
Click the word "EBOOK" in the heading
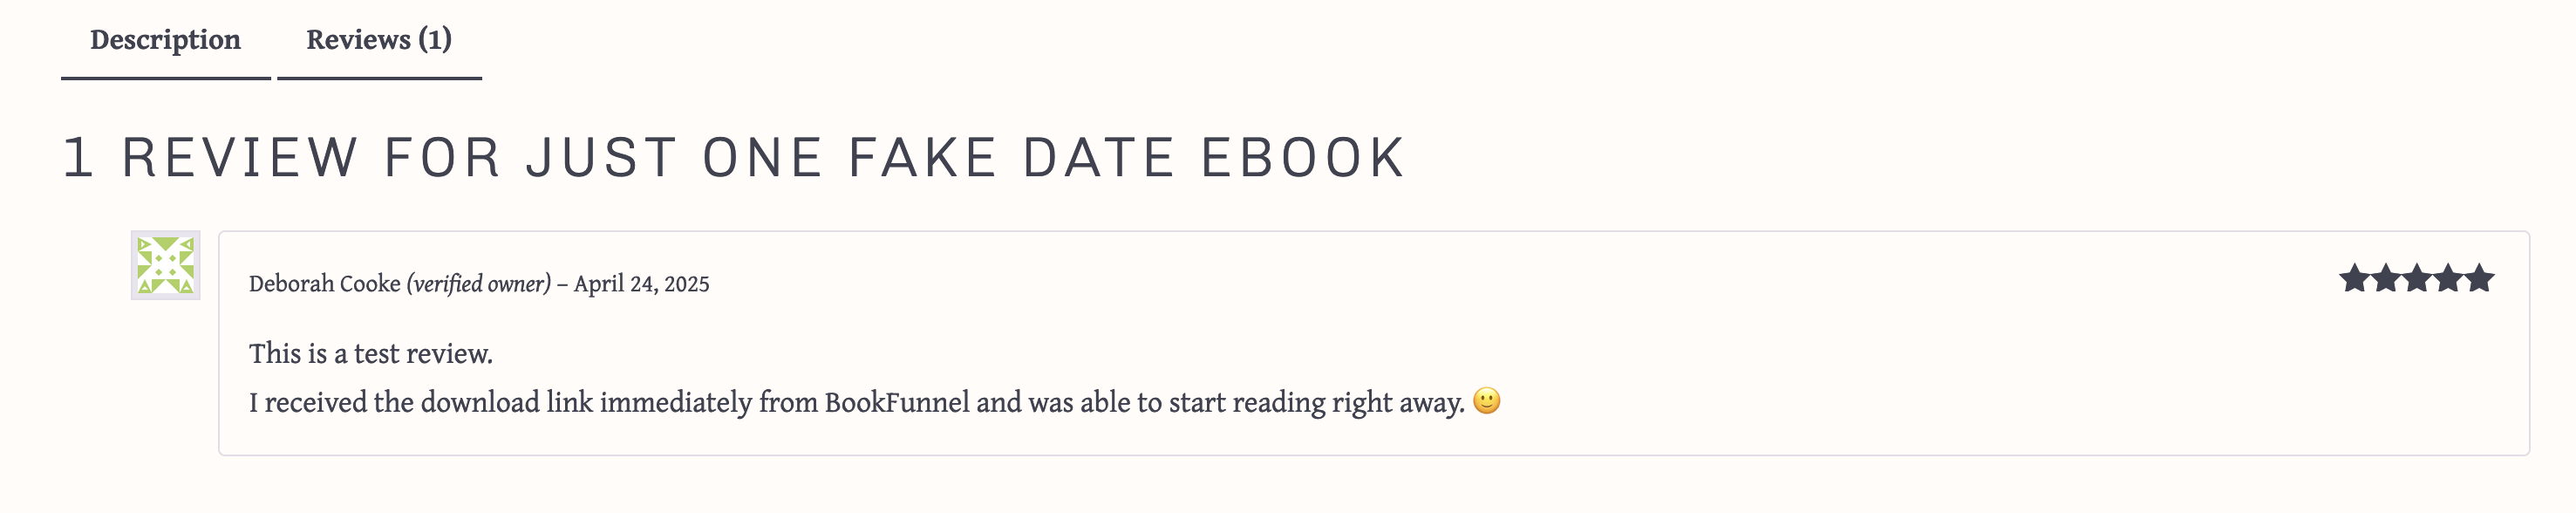coord(1303,158)
